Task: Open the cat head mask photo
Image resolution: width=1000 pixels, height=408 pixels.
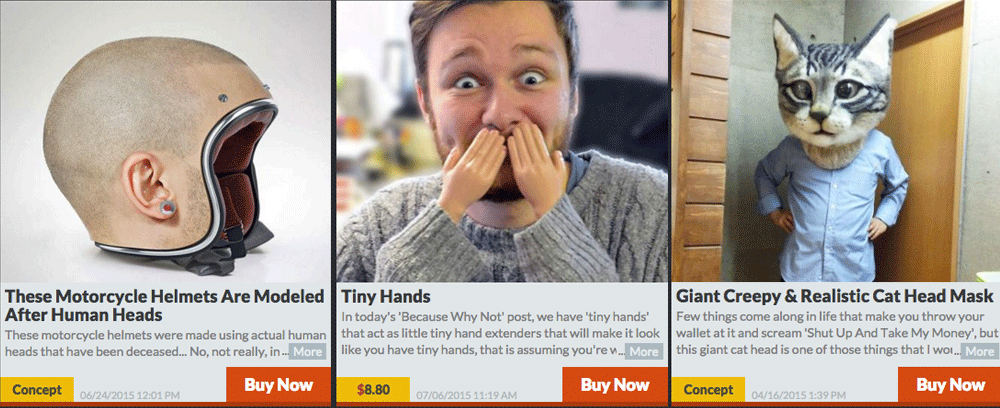Action: [836, 141]
